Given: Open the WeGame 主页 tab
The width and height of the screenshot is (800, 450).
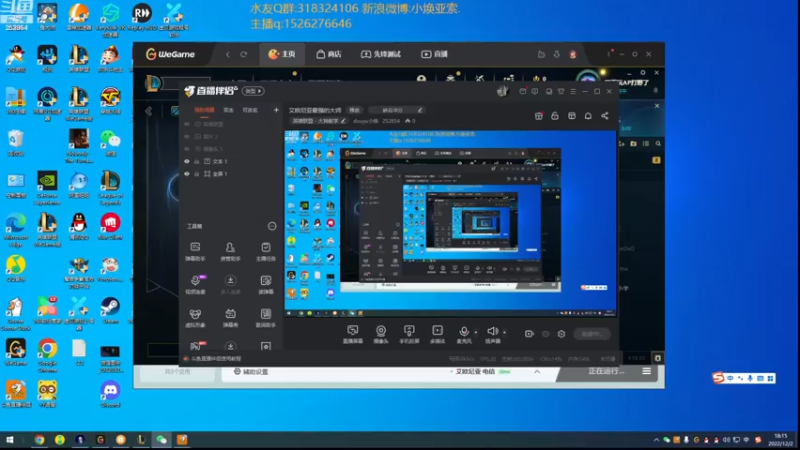Looking at the screenshot, I should tap(282, 54).
